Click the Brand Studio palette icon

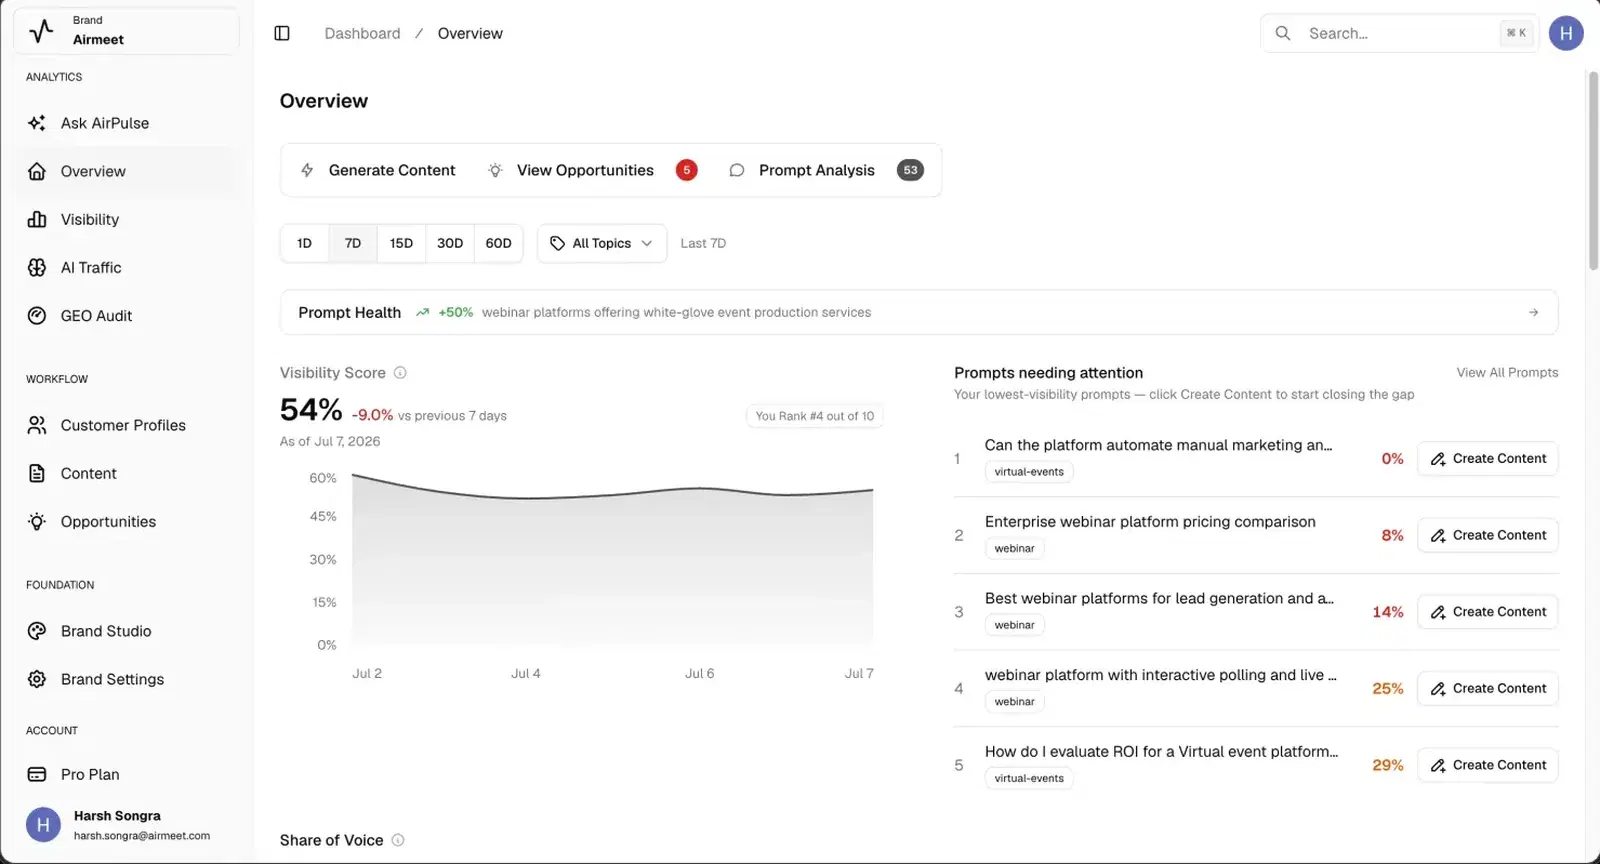tap(37, 631)
